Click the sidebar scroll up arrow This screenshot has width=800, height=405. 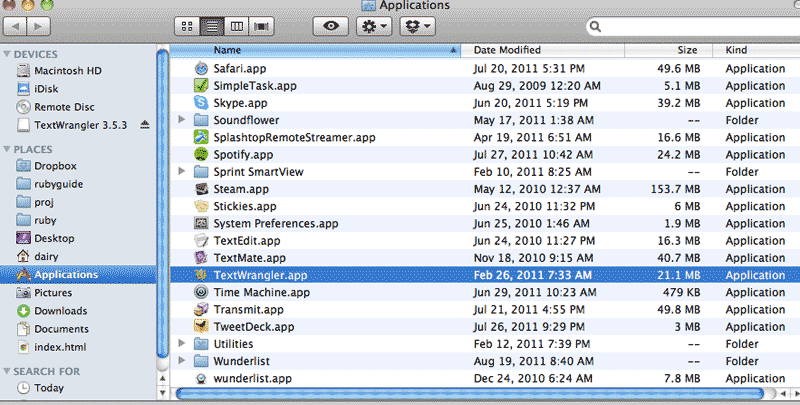[x=162, y=378]
